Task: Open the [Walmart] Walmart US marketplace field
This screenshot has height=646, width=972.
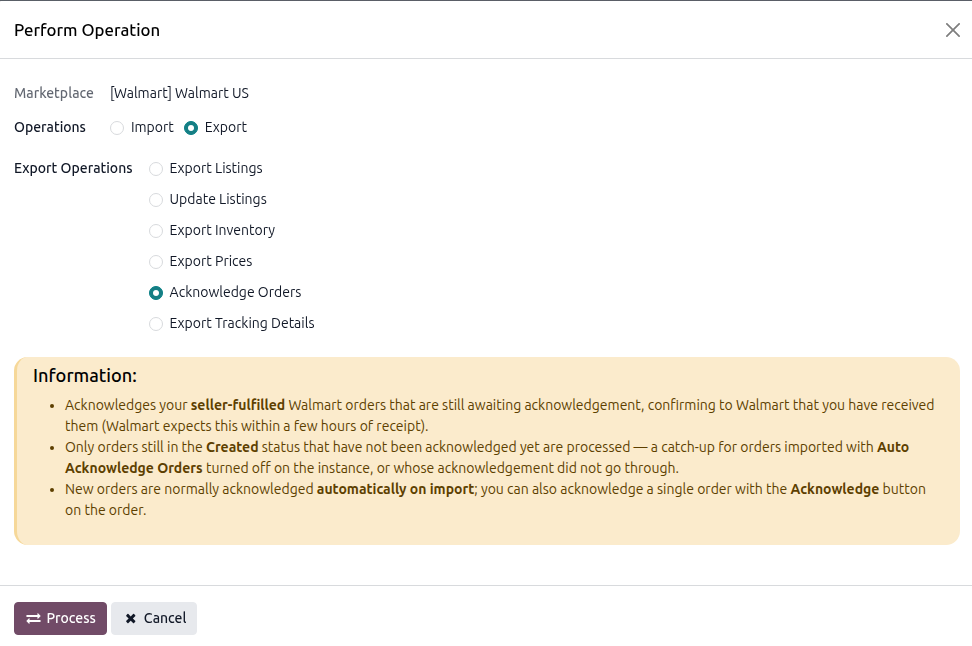Action: pos(179,93)
